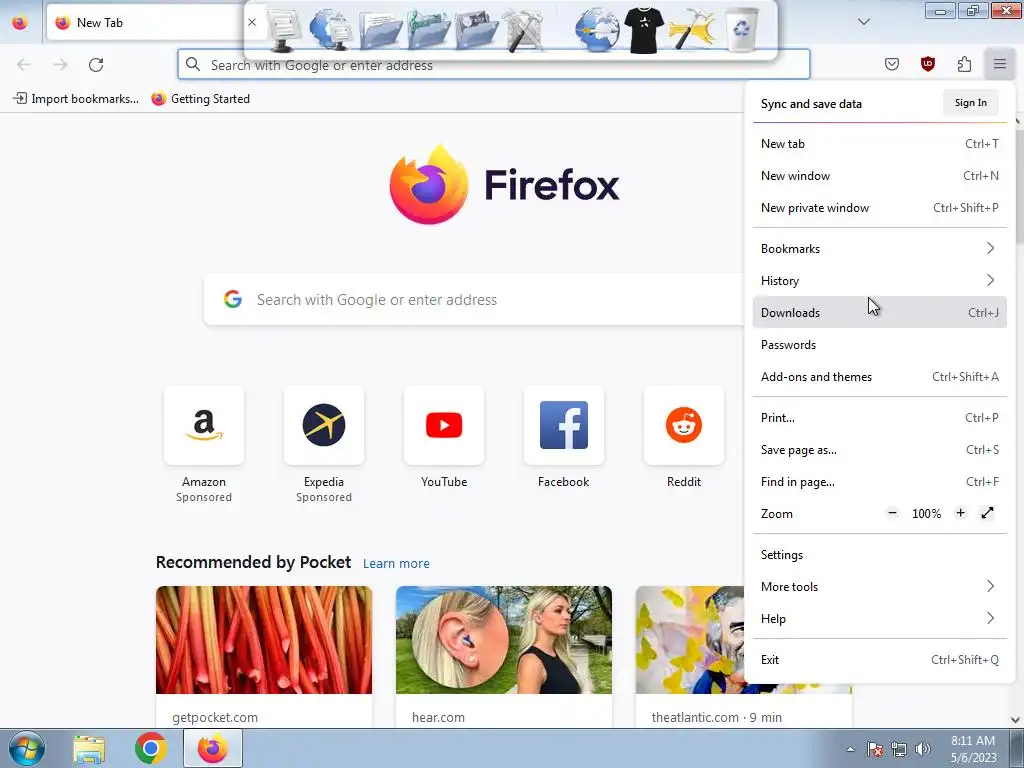Image resolution: width=1024 pixels, height=768 pixels.
Task: Click the reload page button
Action: coord(96,65)
